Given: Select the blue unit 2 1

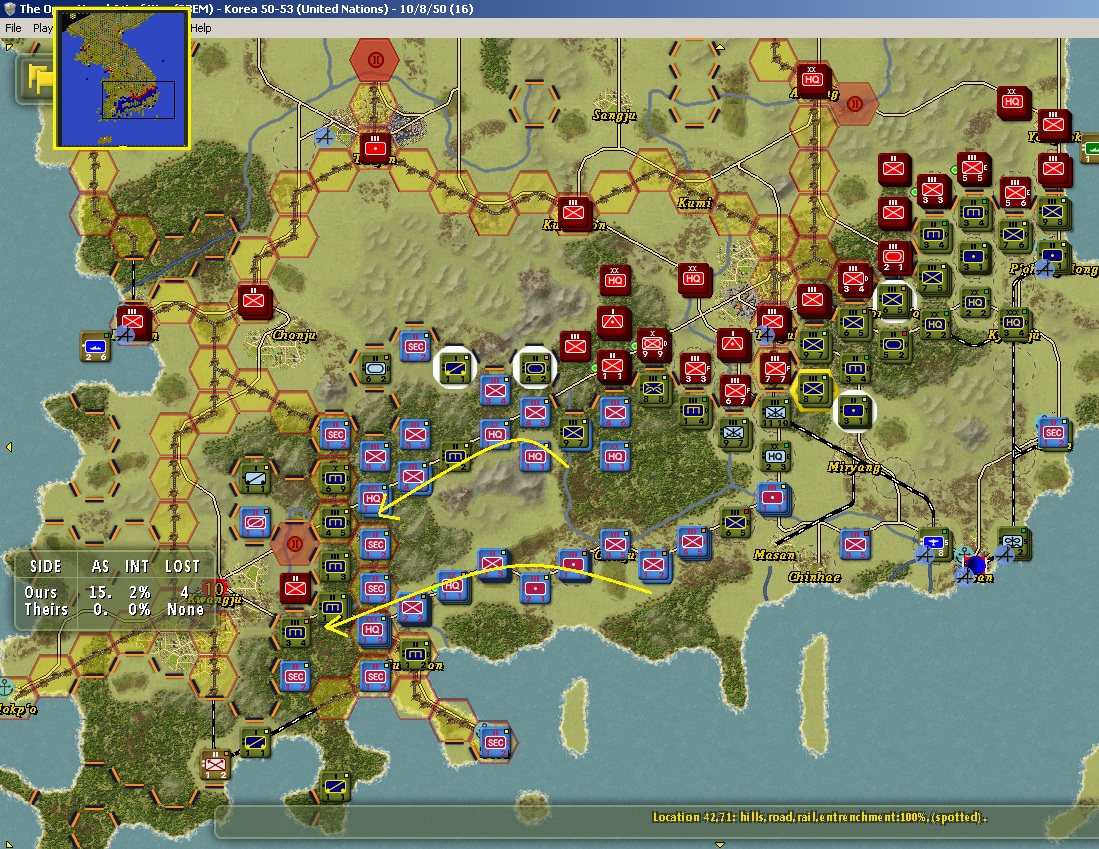Looking at the screenshot, I should coord(535,587).
